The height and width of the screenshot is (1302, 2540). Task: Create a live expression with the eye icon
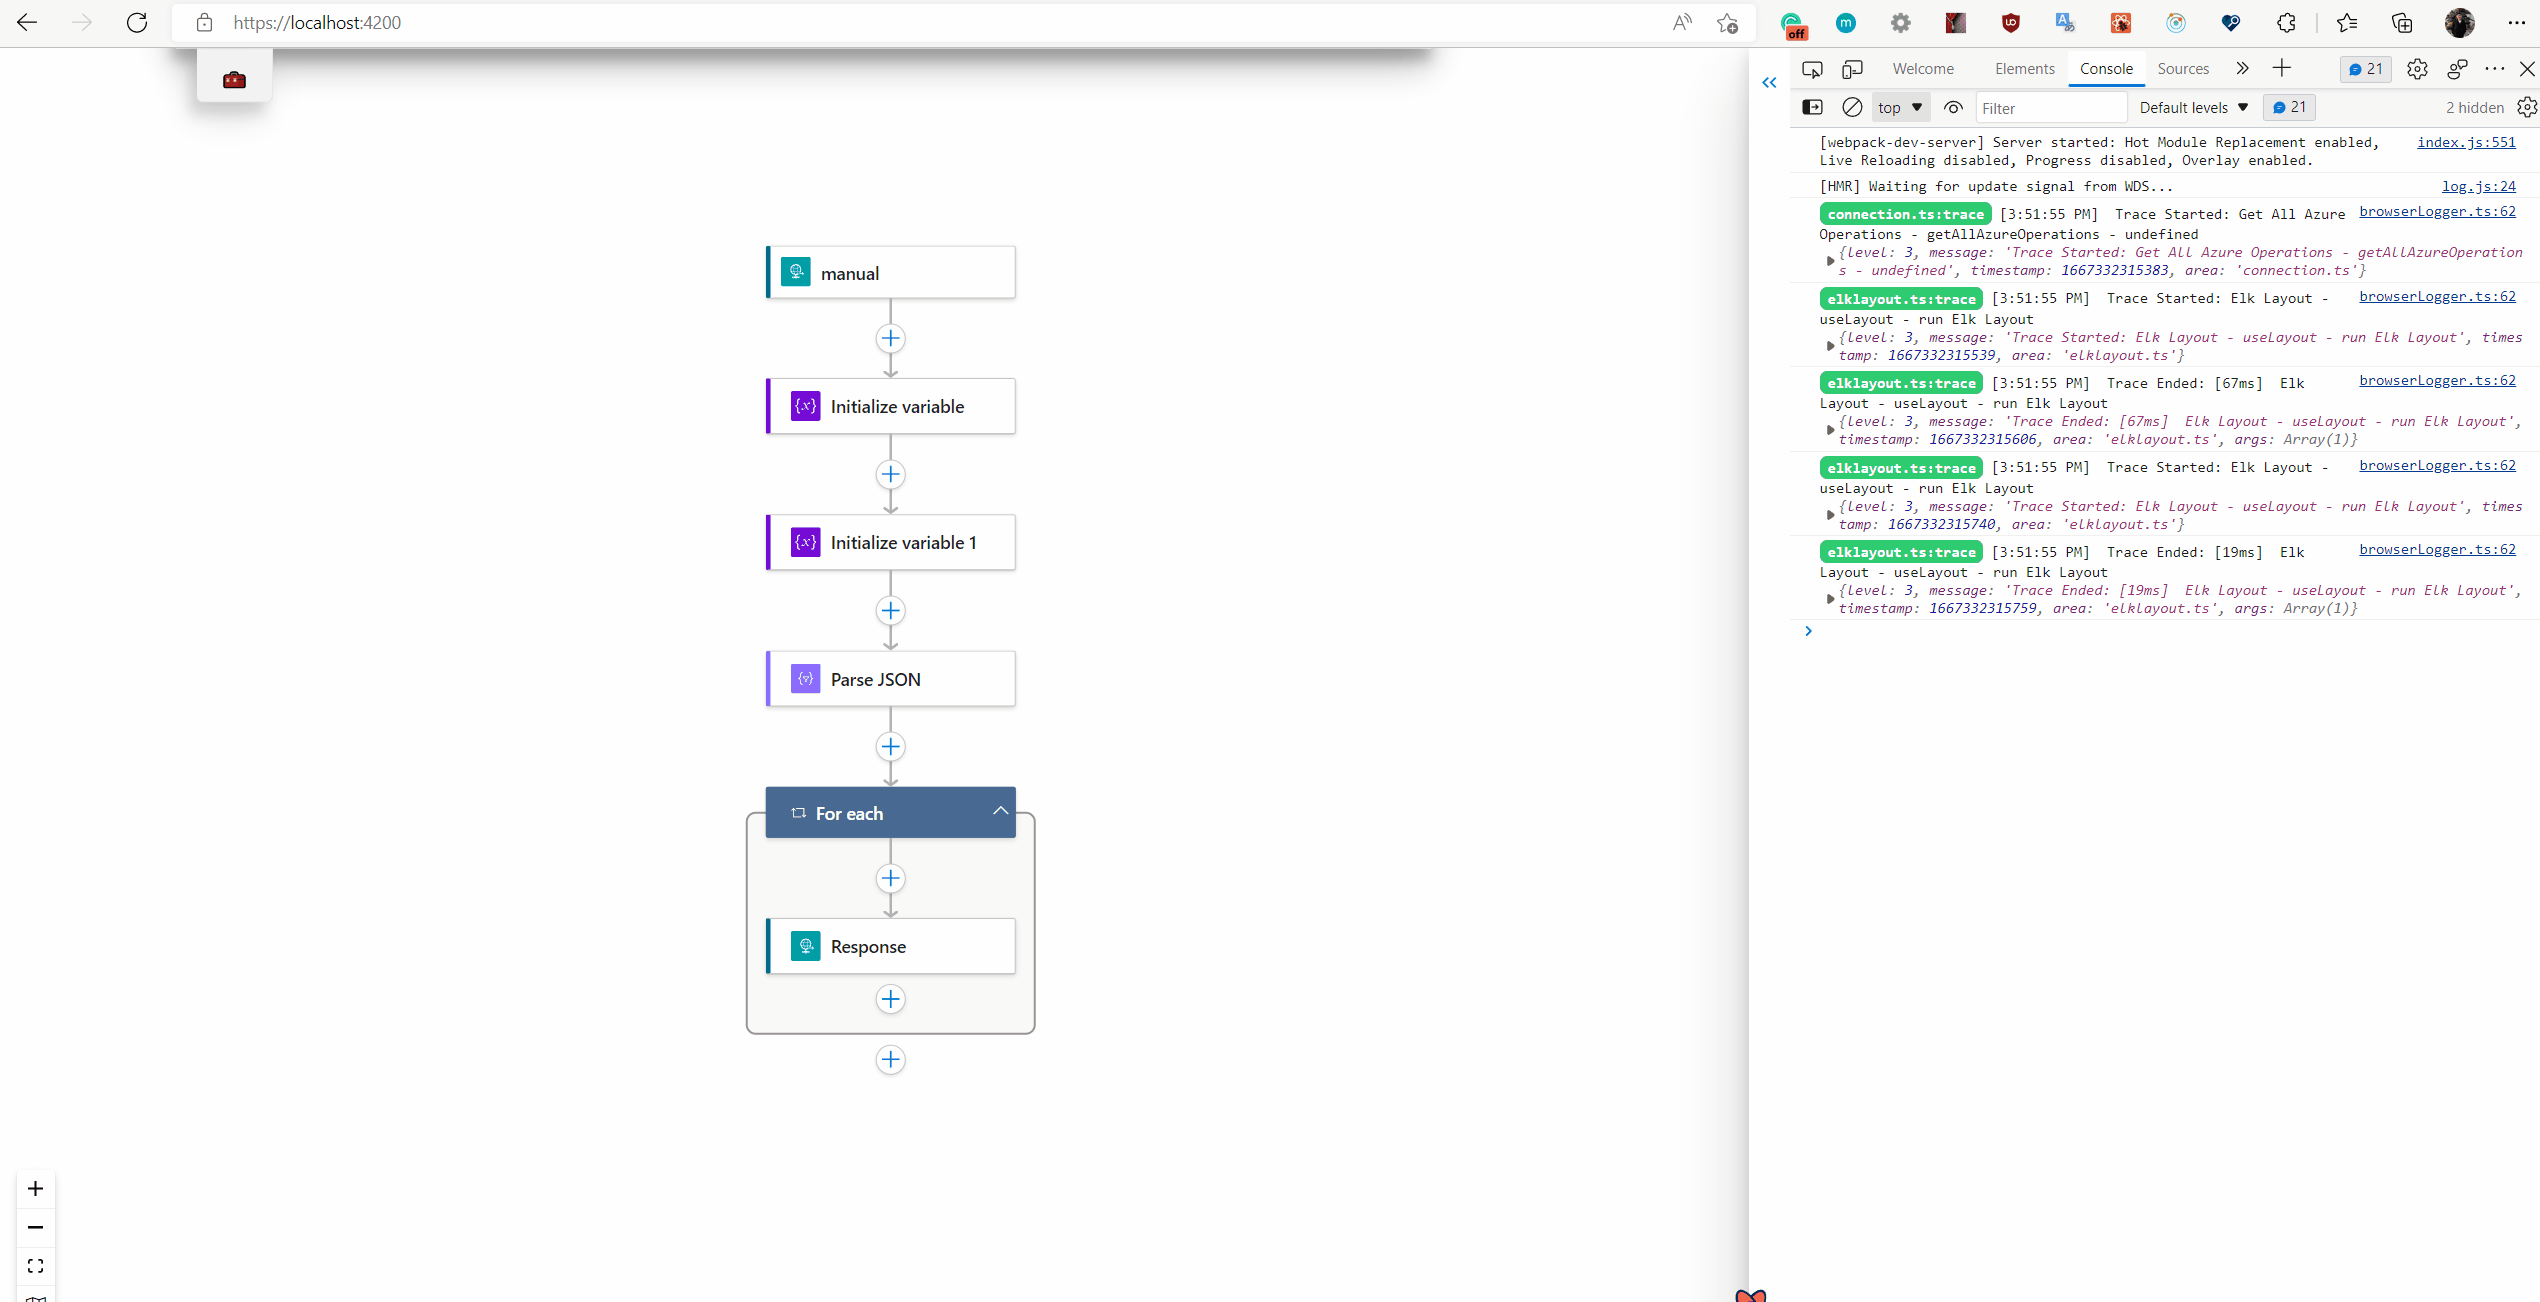click(1952, 107)
